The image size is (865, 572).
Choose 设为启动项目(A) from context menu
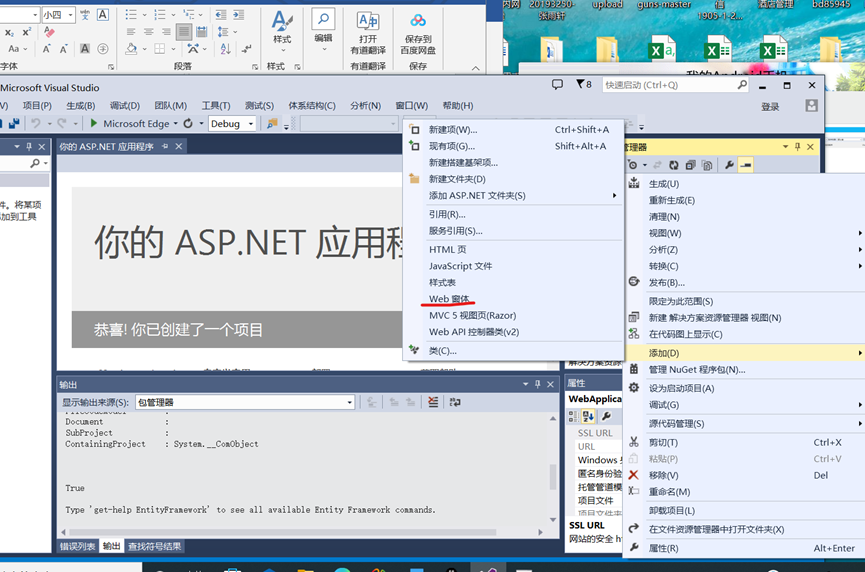[745, 388]
